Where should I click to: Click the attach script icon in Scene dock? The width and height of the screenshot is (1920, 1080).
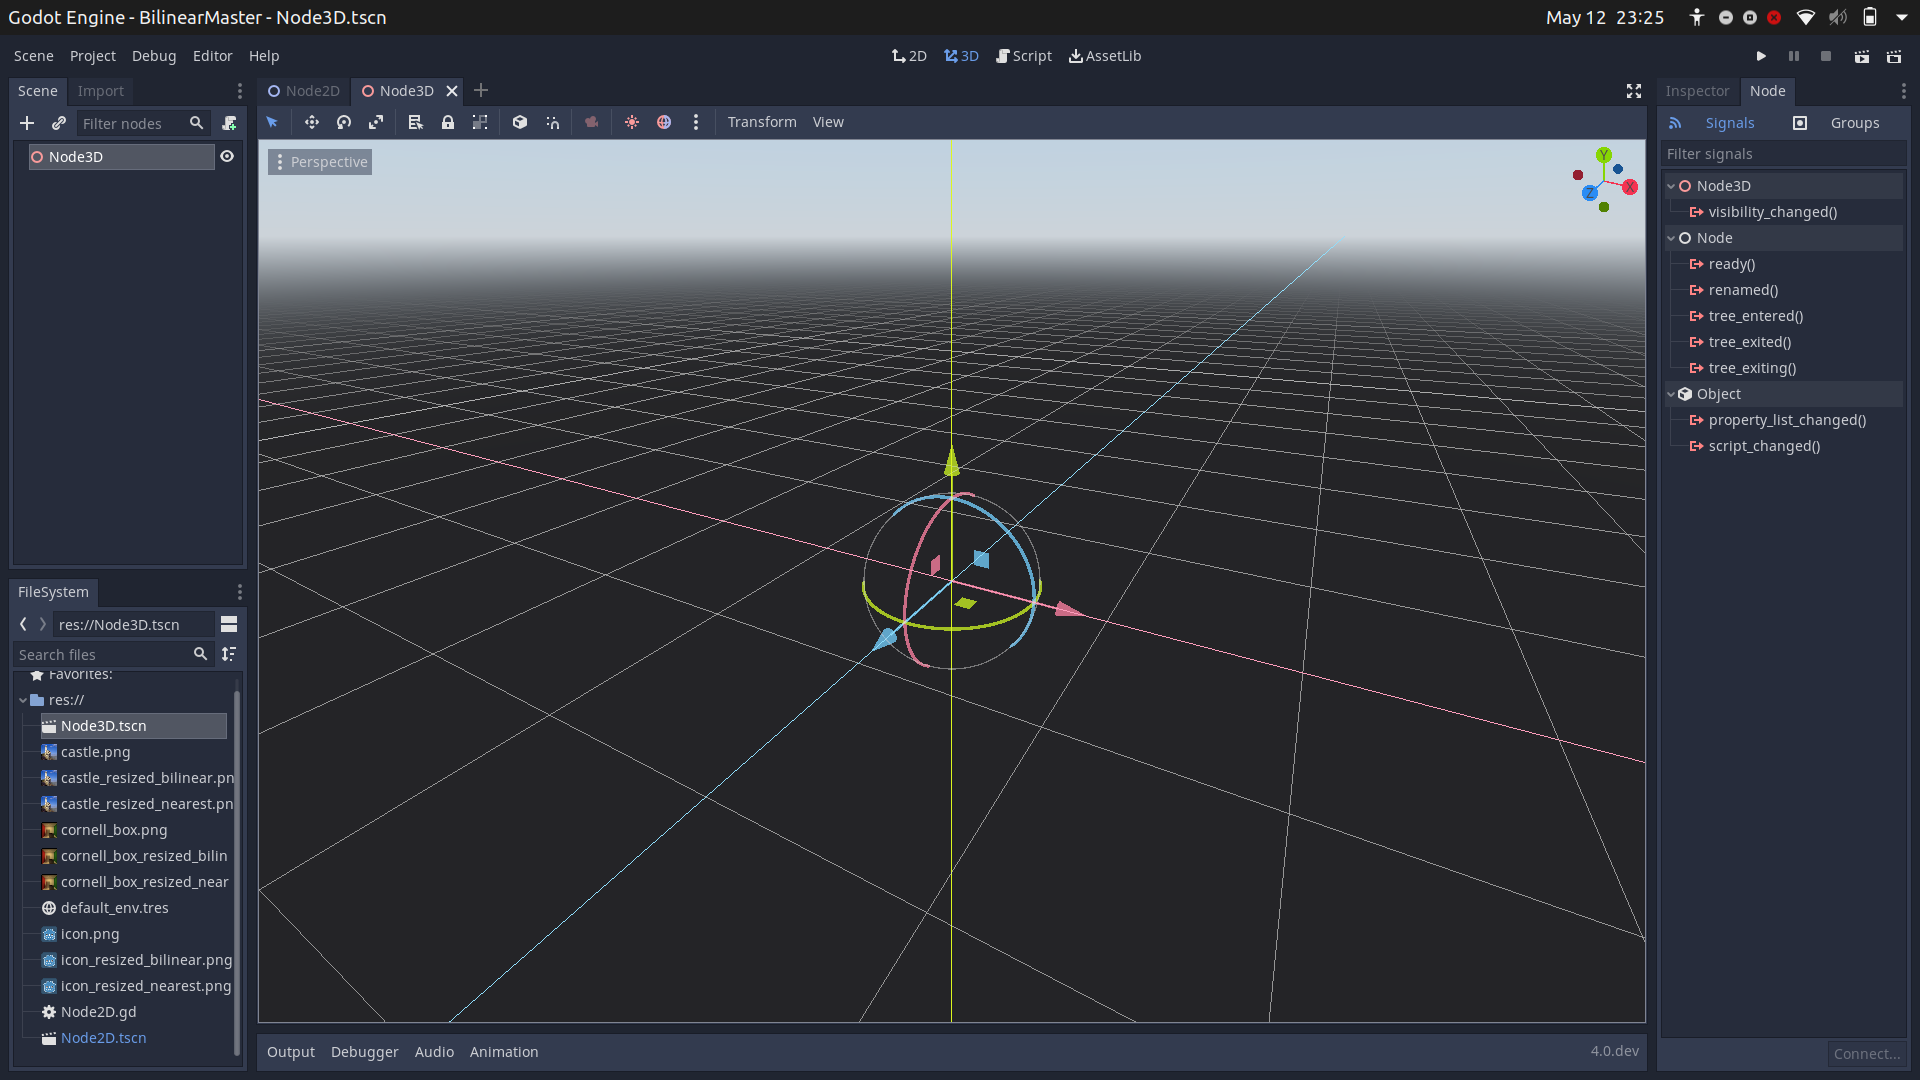[x=229, y=123]
